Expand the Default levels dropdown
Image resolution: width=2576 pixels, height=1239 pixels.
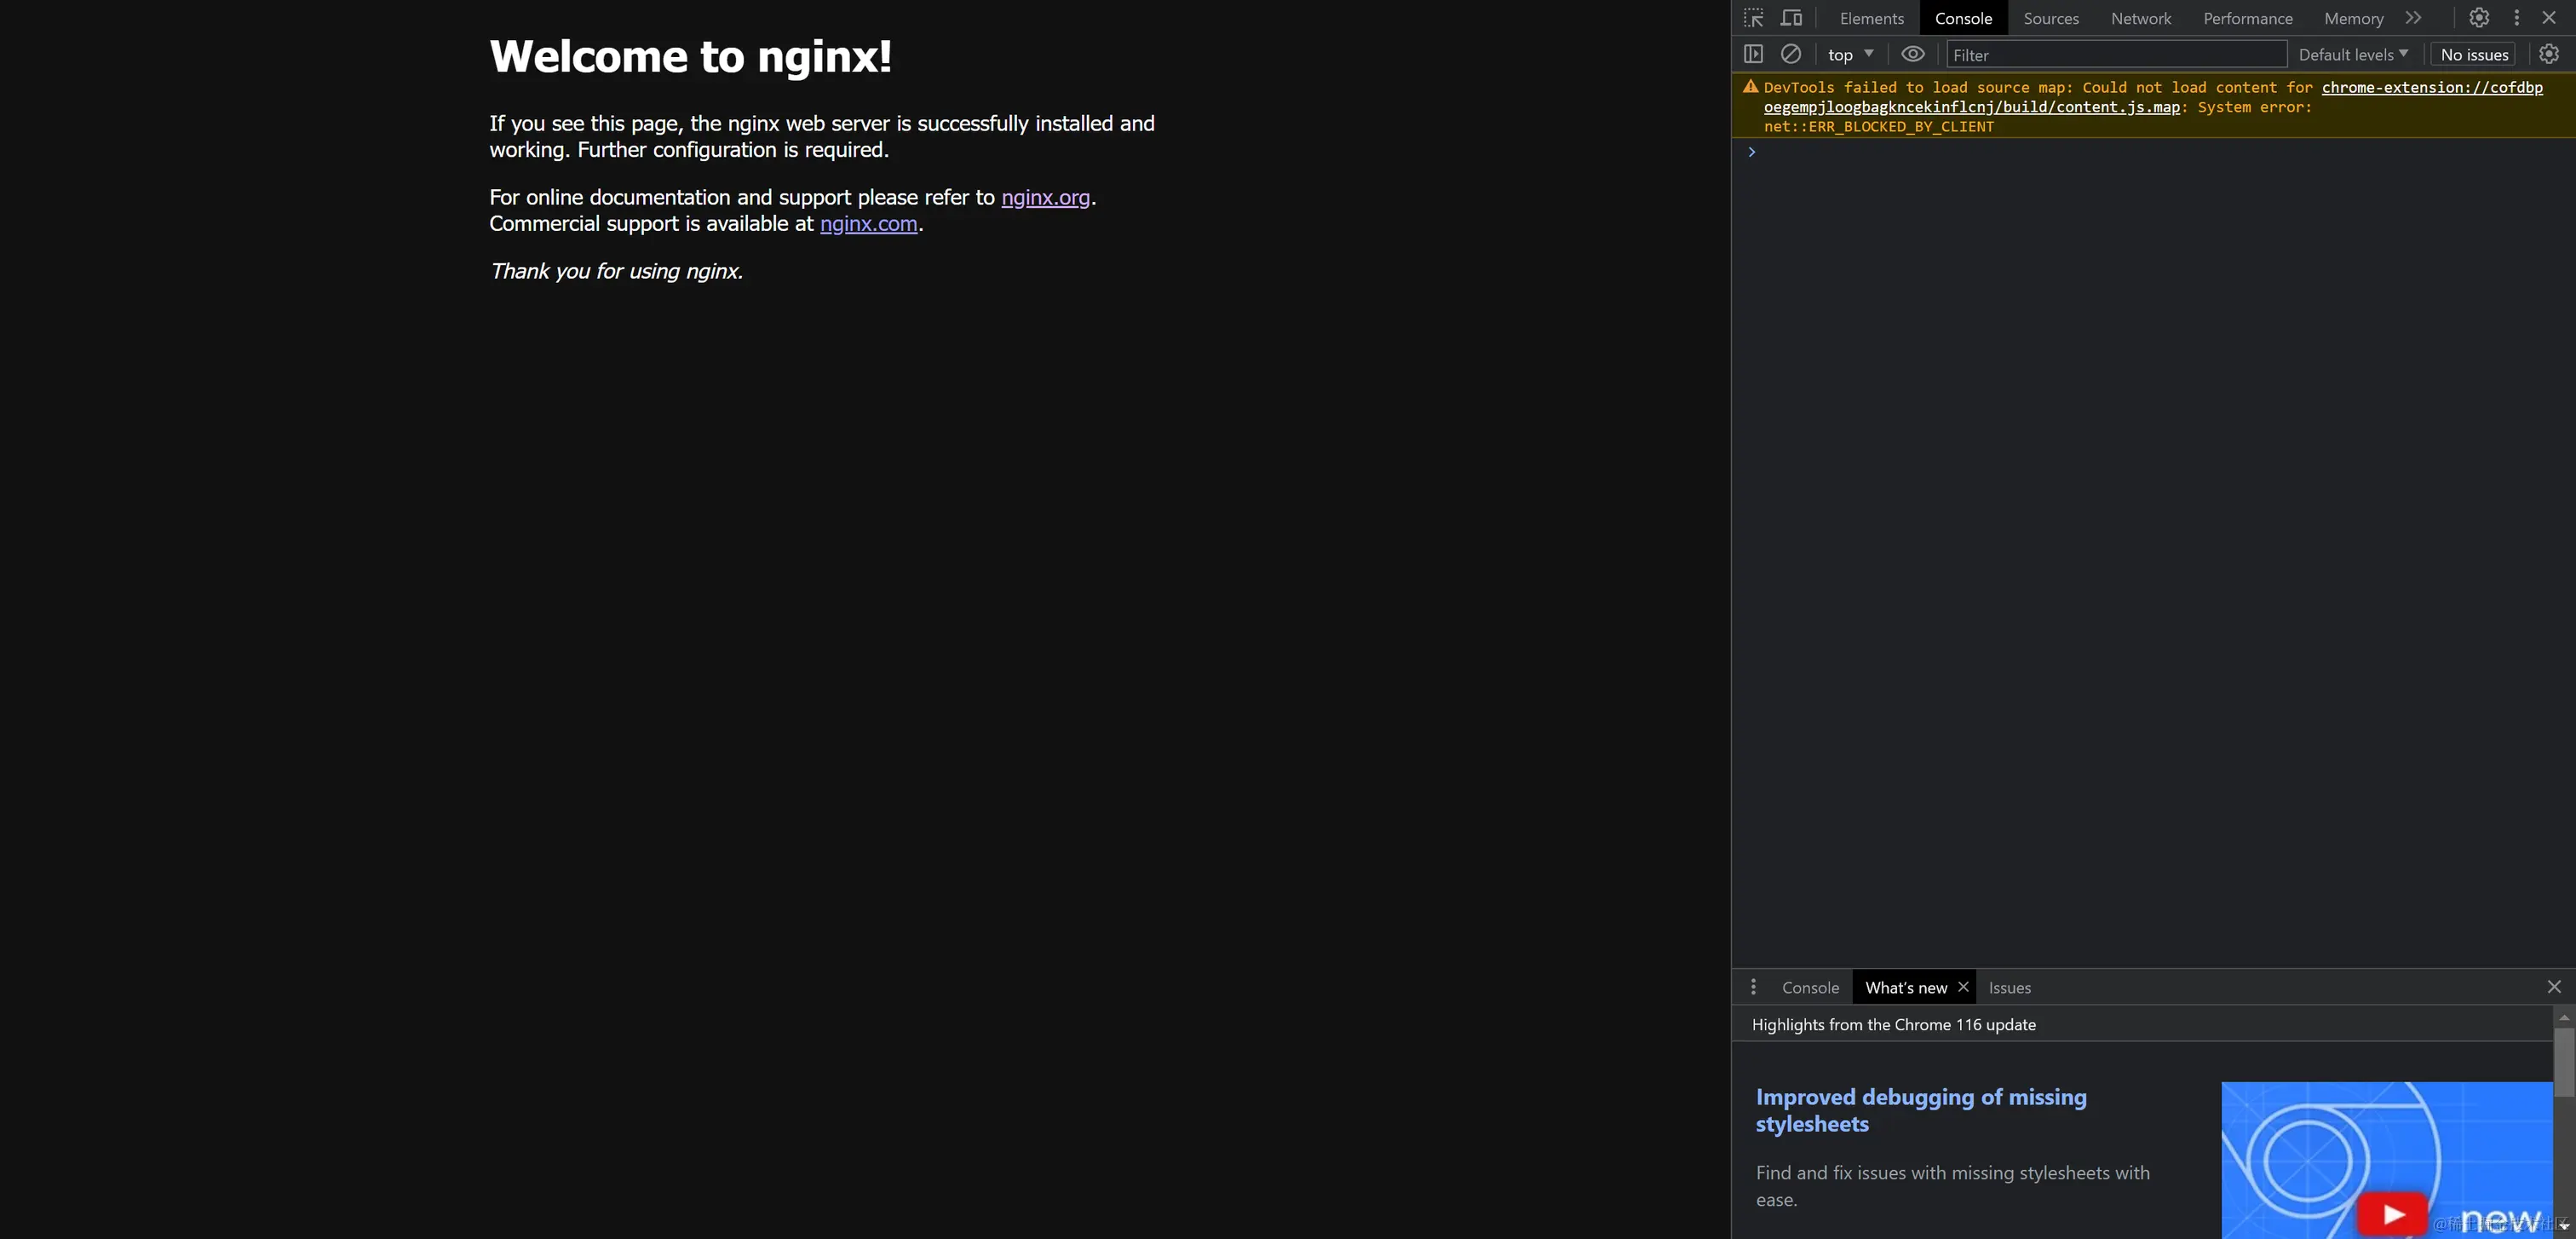point(2353,55)
